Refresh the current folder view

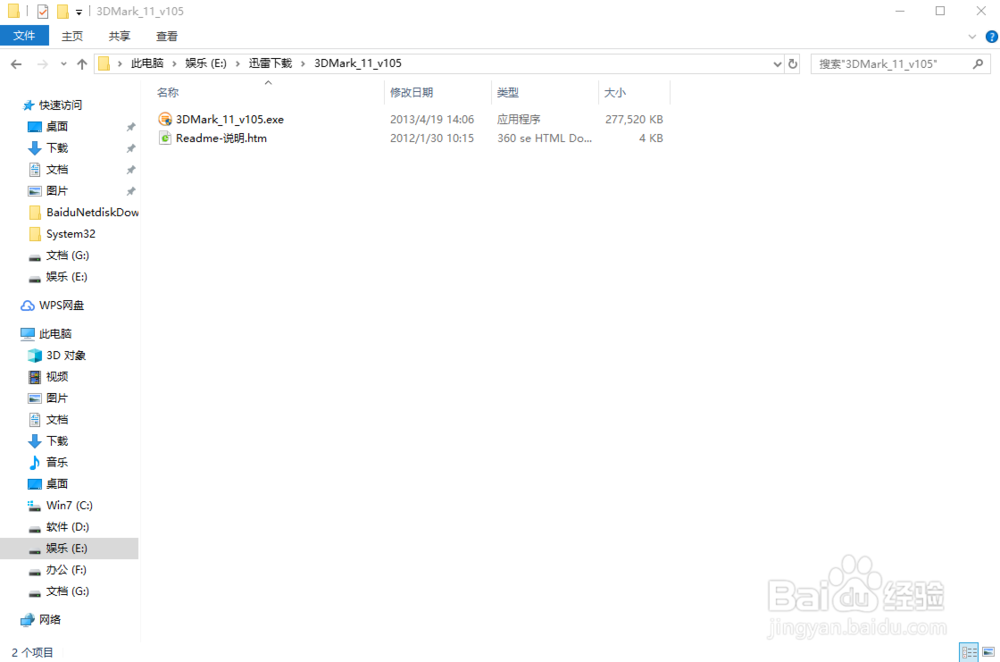click(793, 64)
